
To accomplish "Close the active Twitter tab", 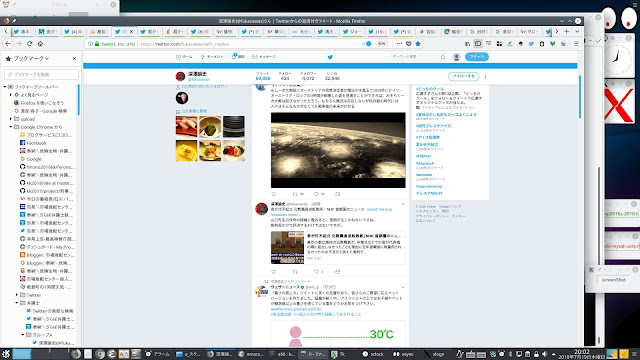I will click(131, 31).
